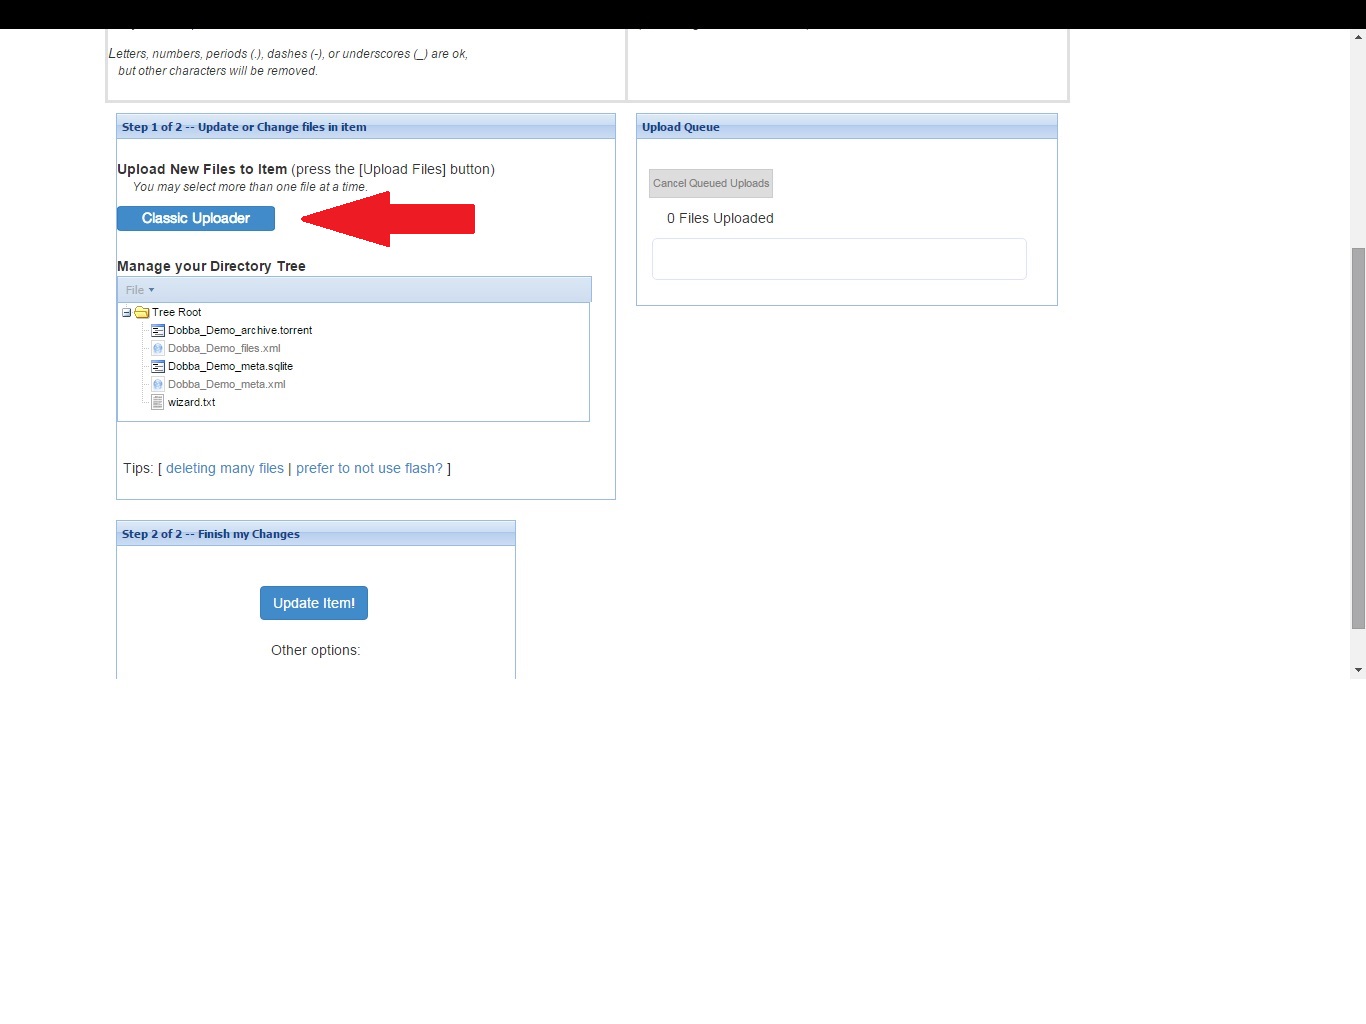The image size is (1366, 1024).
Task: Click the Dobba_Demo_meta.sqlite file icon
Action: click(x=158, y=366)
